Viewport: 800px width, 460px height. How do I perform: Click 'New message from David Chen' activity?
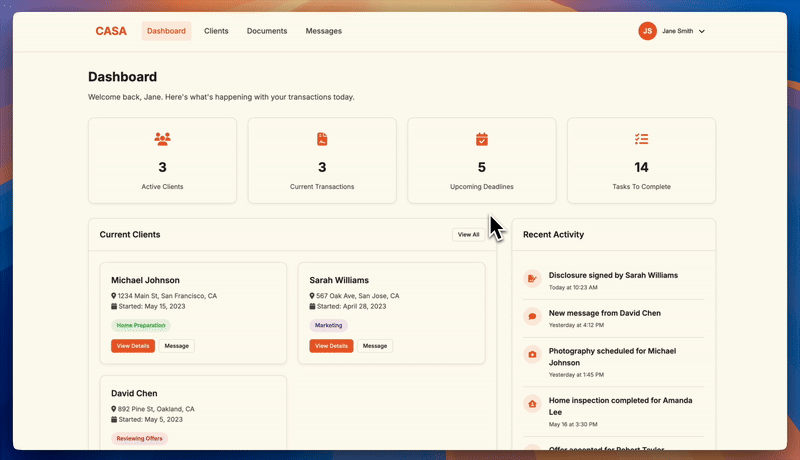[x=605, y=313]
